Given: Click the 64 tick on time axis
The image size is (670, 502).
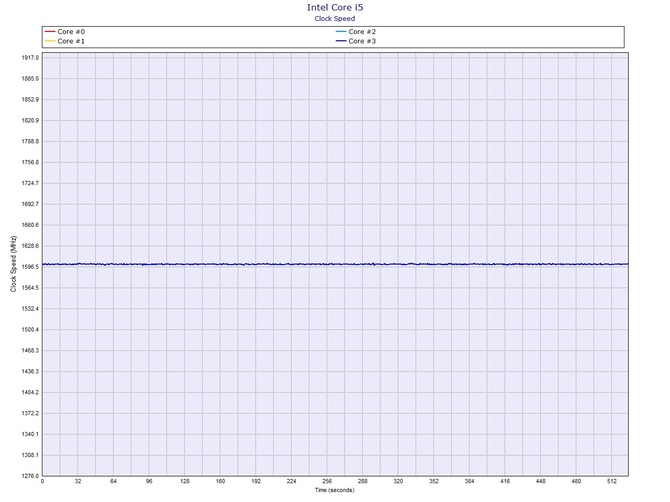Looking at the screenshot, I should (113, 481).
